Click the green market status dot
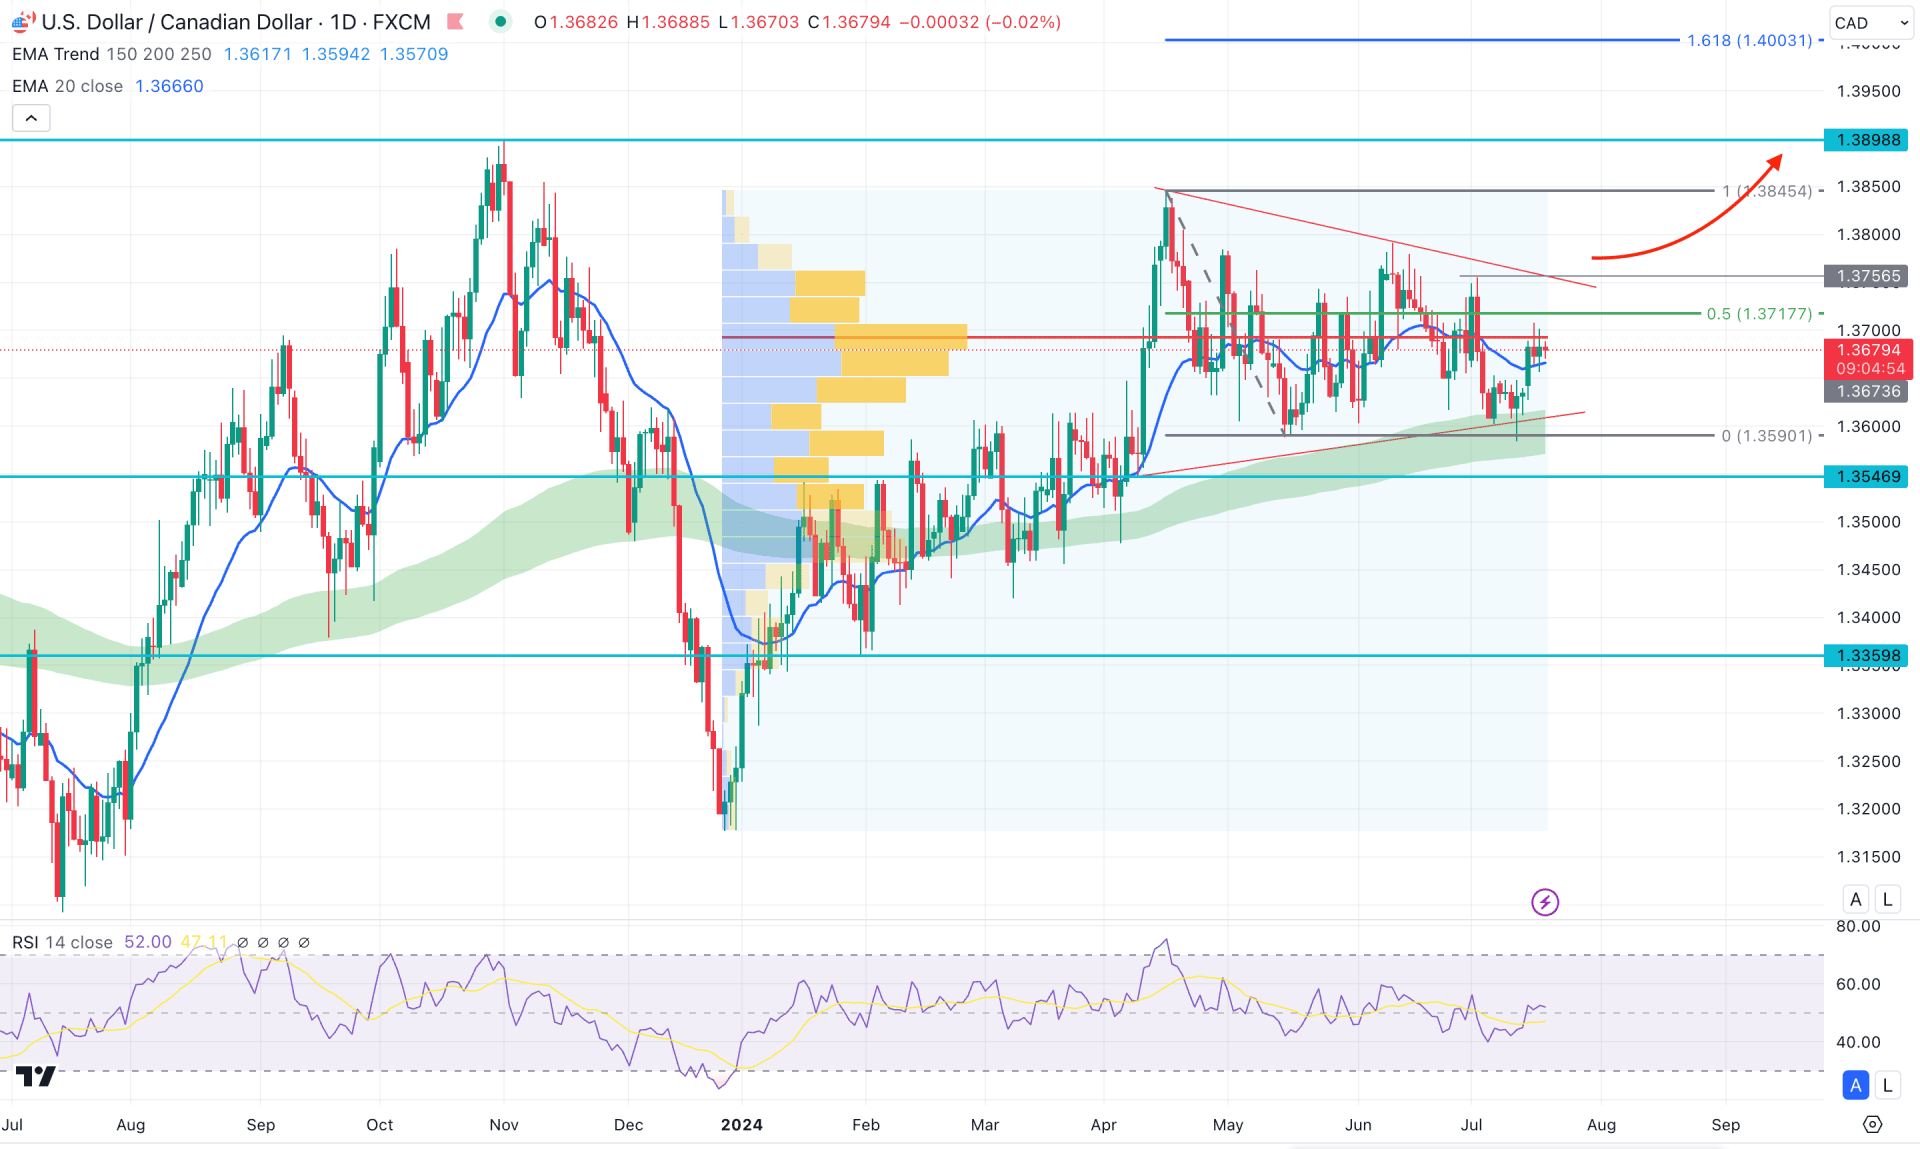 pyautogui.click(x=500, y=22)
